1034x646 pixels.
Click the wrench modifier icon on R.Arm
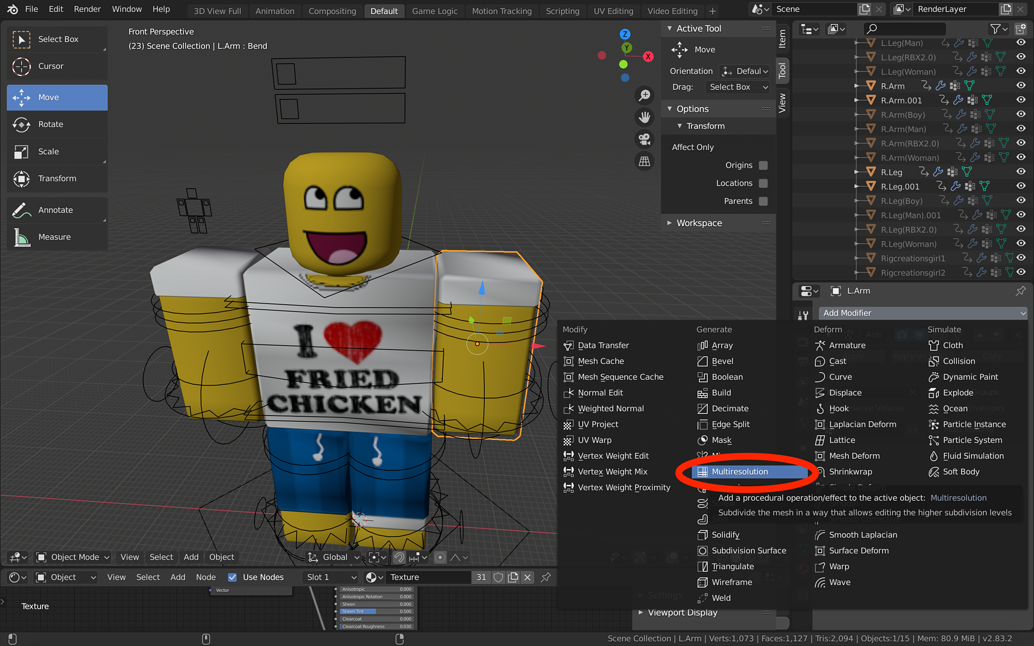tap(939, 85)
